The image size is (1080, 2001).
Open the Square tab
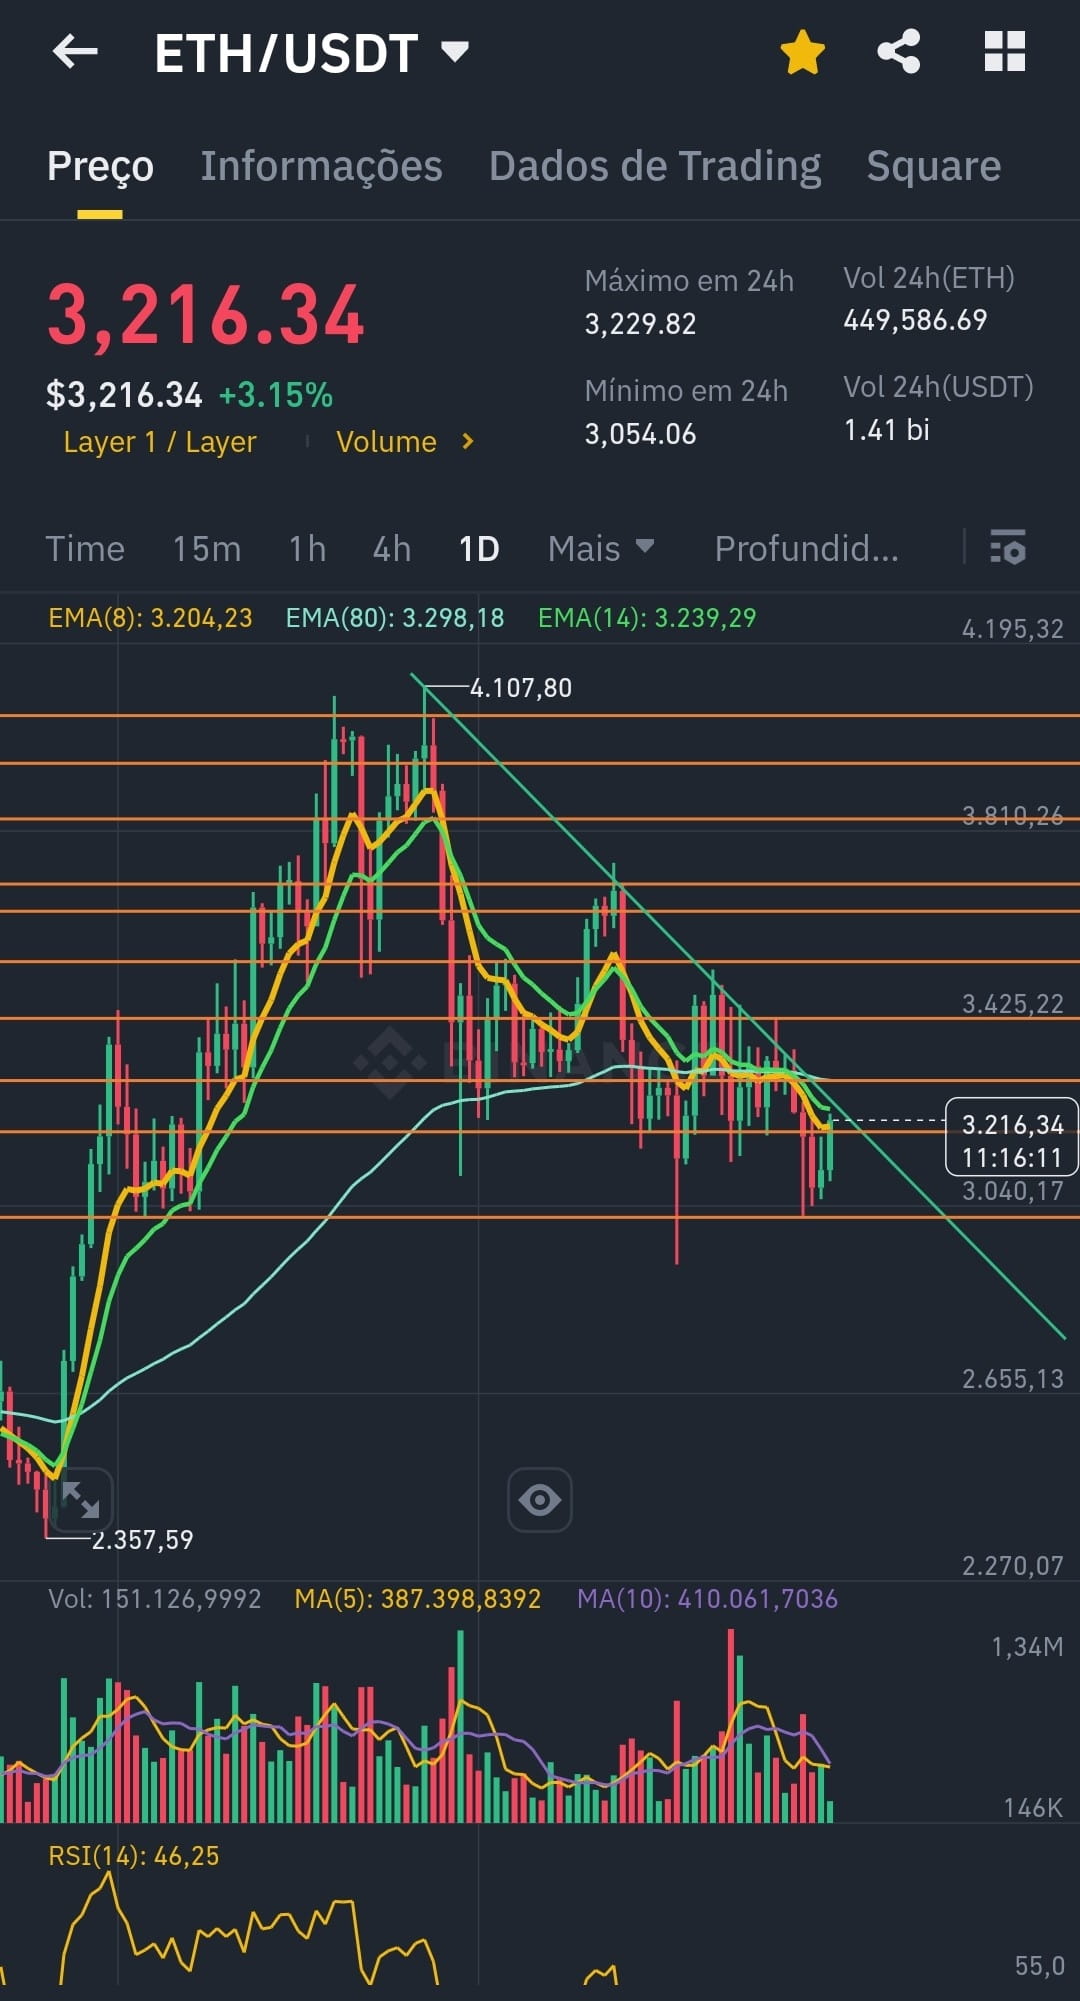[934, 166]
